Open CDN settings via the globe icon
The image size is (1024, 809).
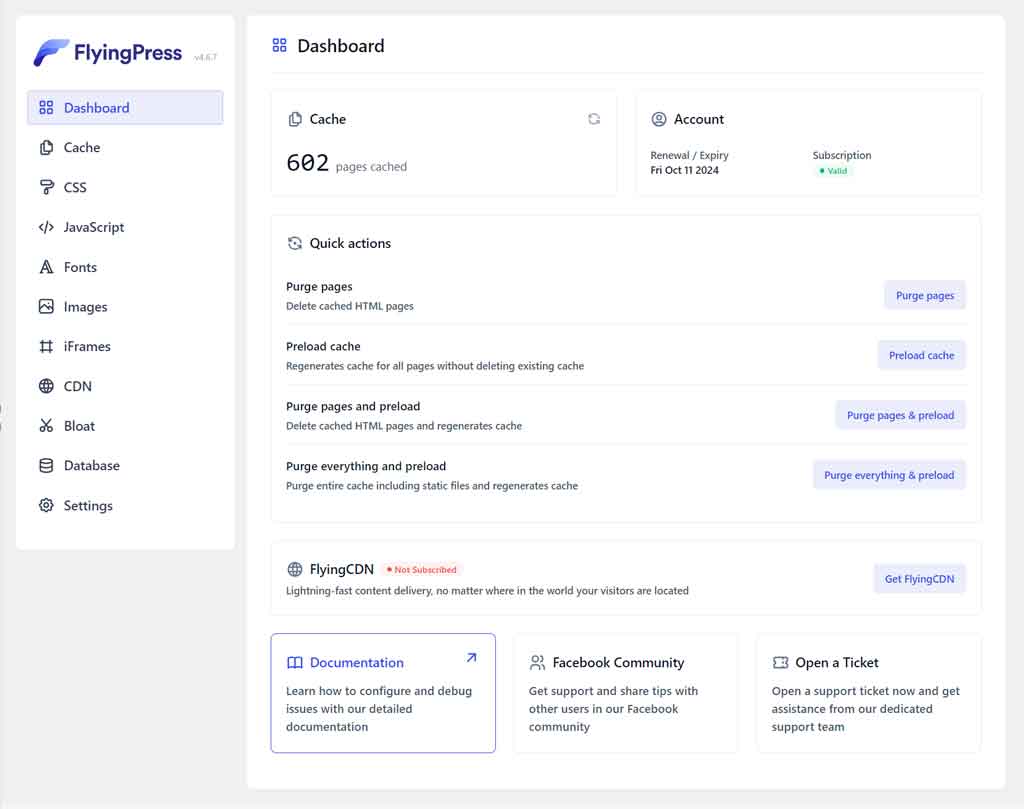(46, 386)
